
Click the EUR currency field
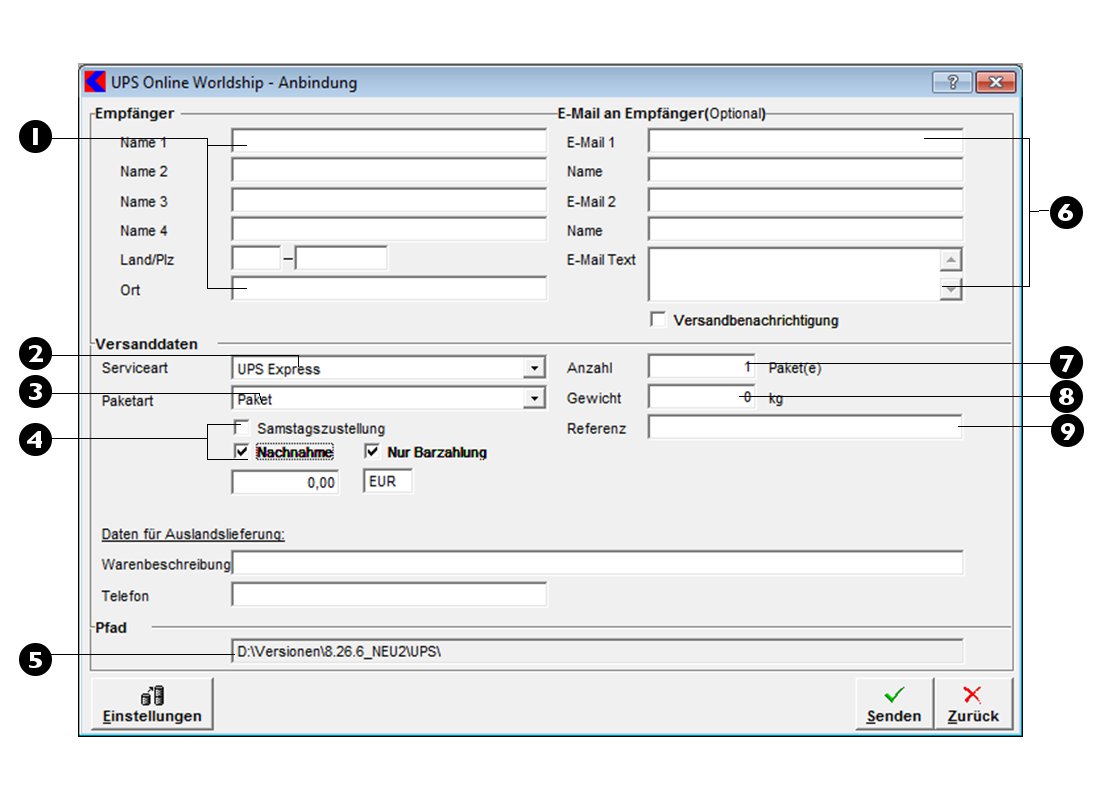coord(388,481)
